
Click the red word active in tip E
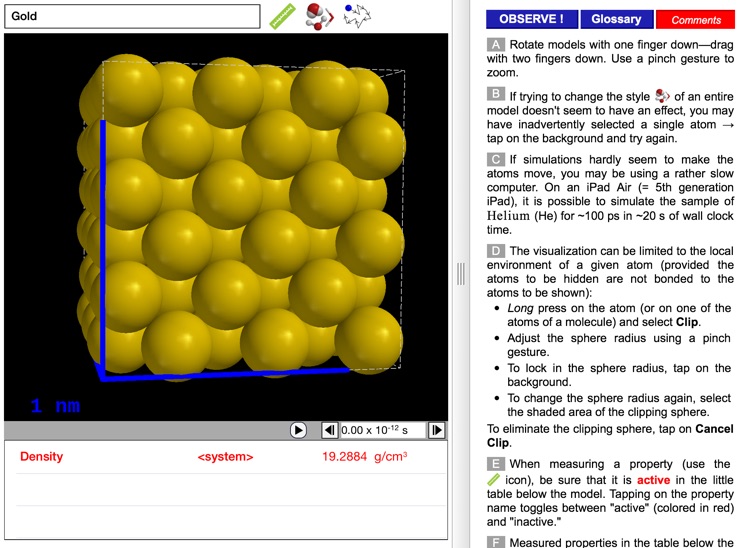(653, 480)
